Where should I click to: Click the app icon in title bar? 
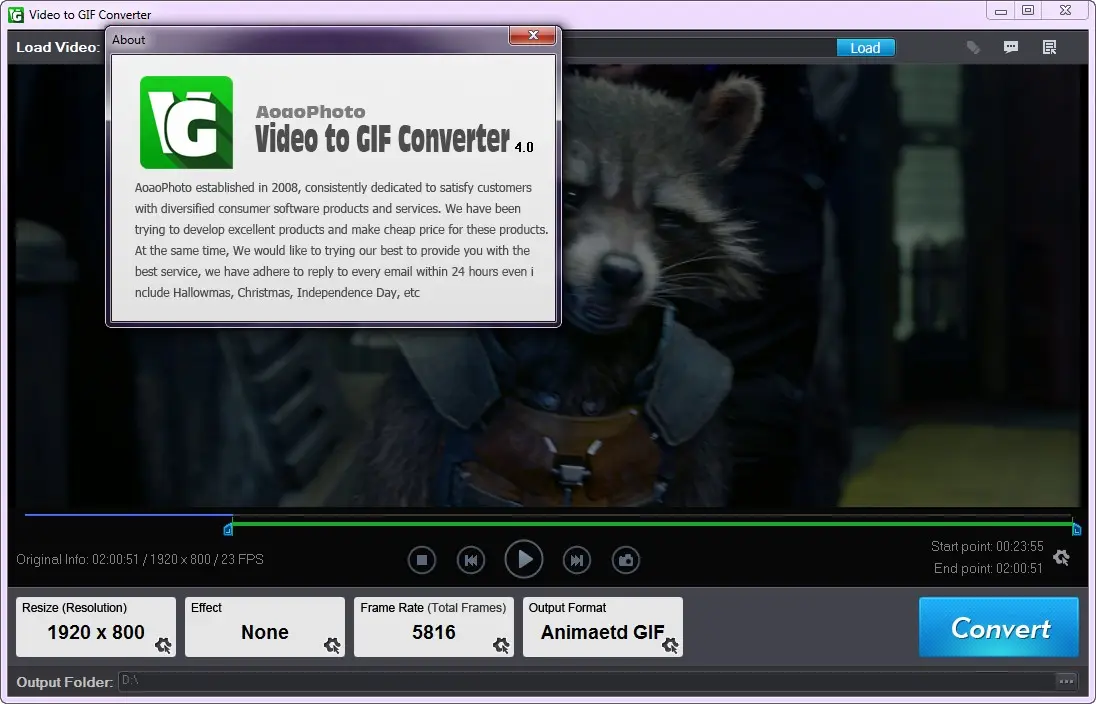(x=15, y=14)
